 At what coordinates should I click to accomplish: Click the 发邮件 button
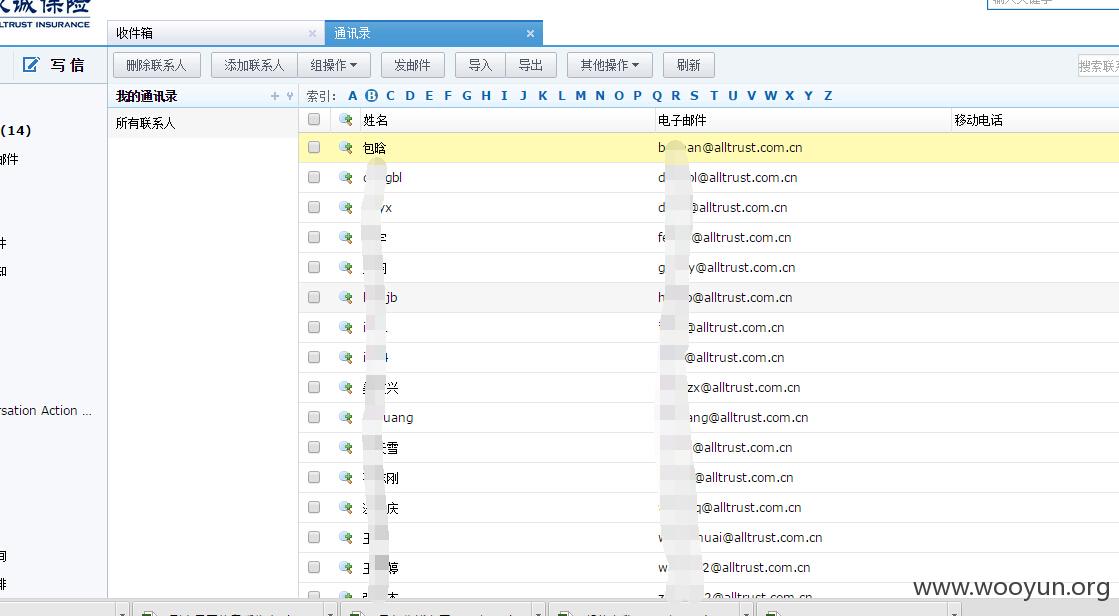pos(412,65)
